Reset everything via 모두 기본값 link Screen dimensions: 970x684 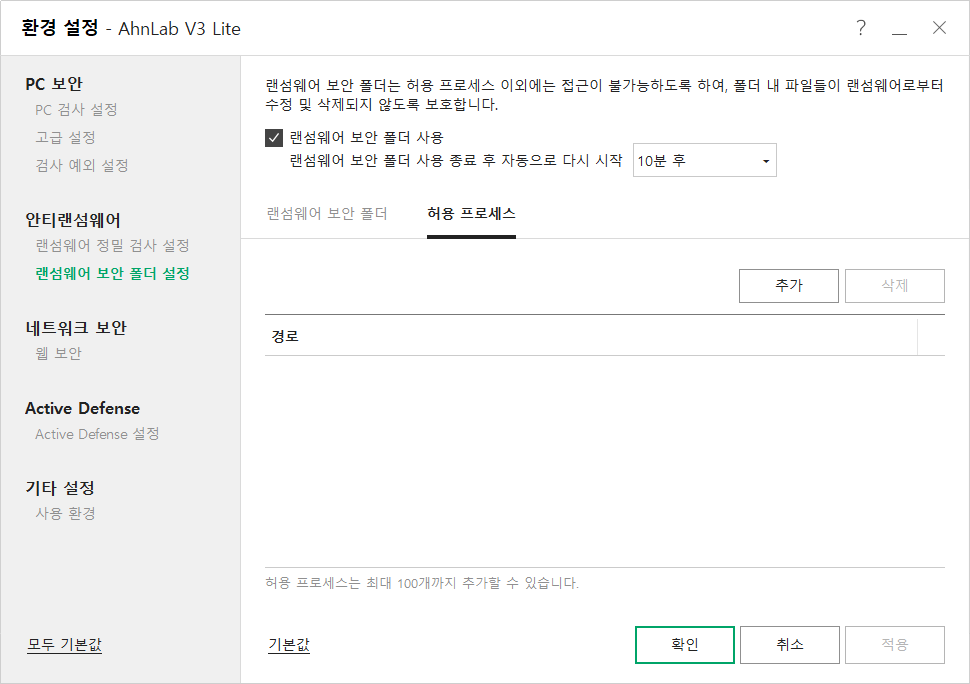tap(64, 644)
